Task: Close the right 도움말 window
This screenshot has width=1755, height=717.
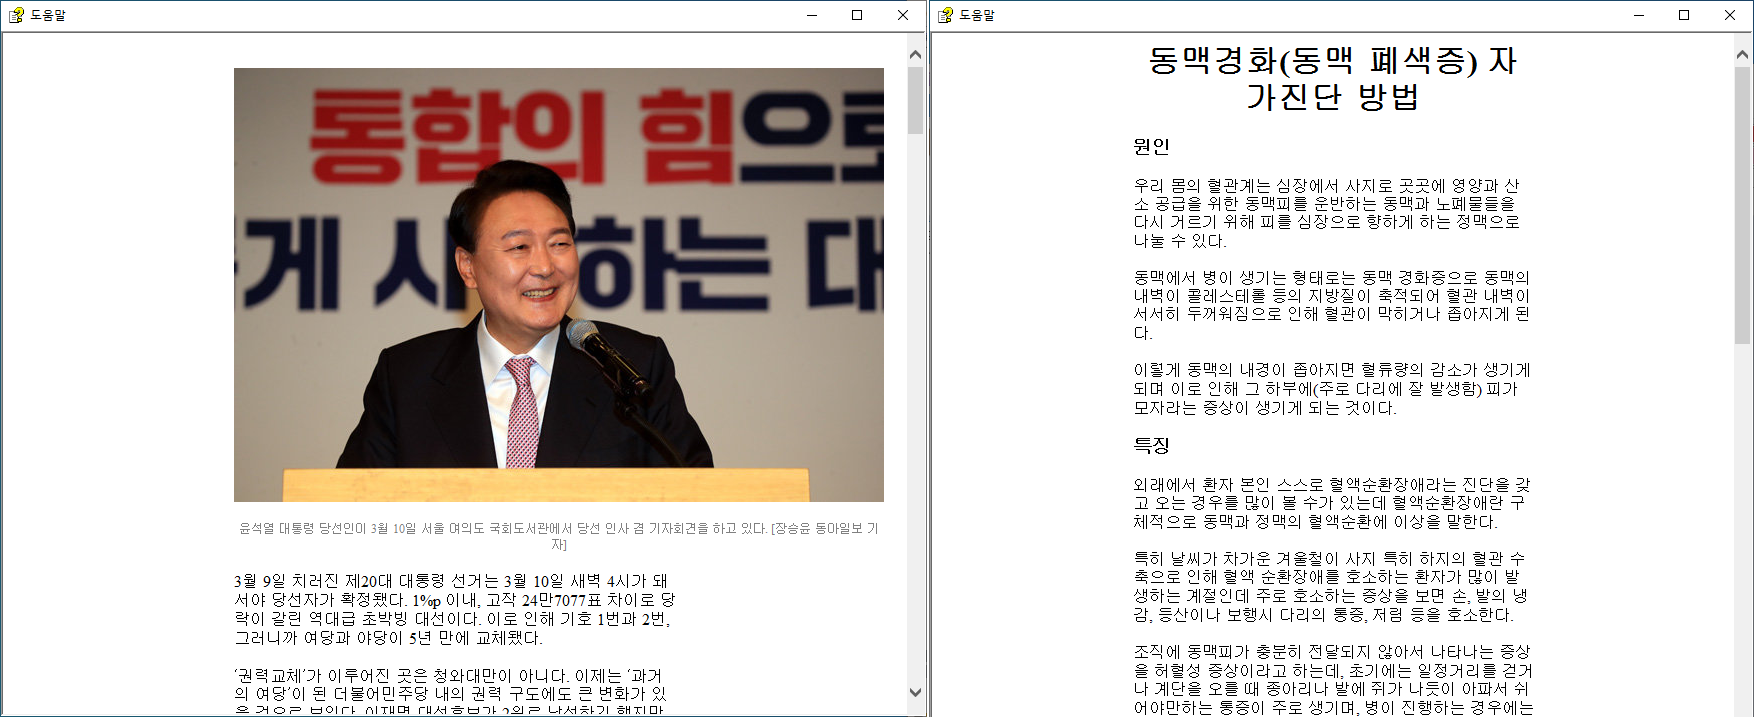Action: (1730, 15)
